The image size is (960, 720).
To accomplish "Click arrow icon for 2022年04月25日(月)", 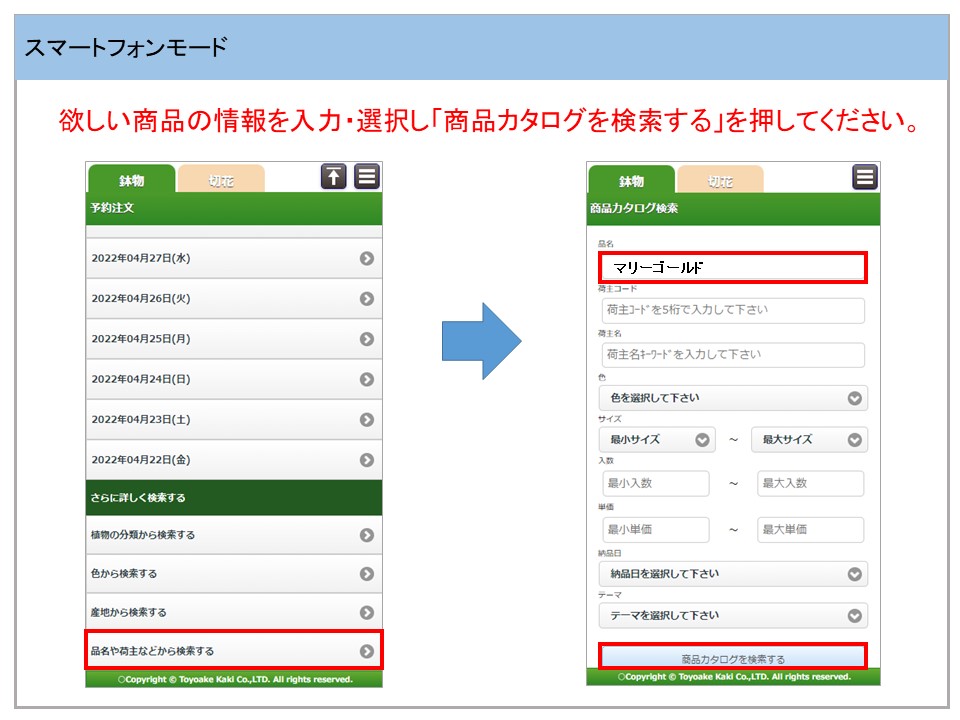I will 367,339.
